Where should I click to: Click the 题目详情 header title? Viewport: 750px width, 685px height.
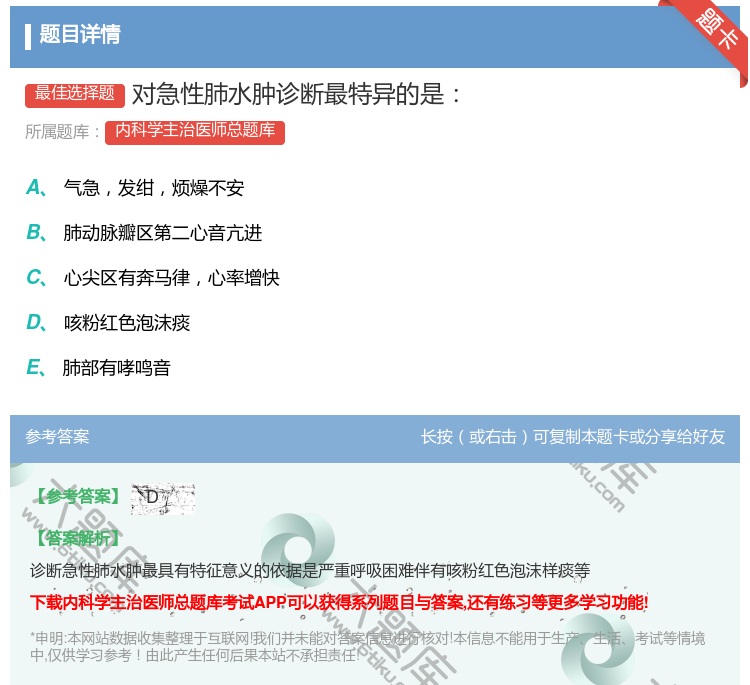80,34
